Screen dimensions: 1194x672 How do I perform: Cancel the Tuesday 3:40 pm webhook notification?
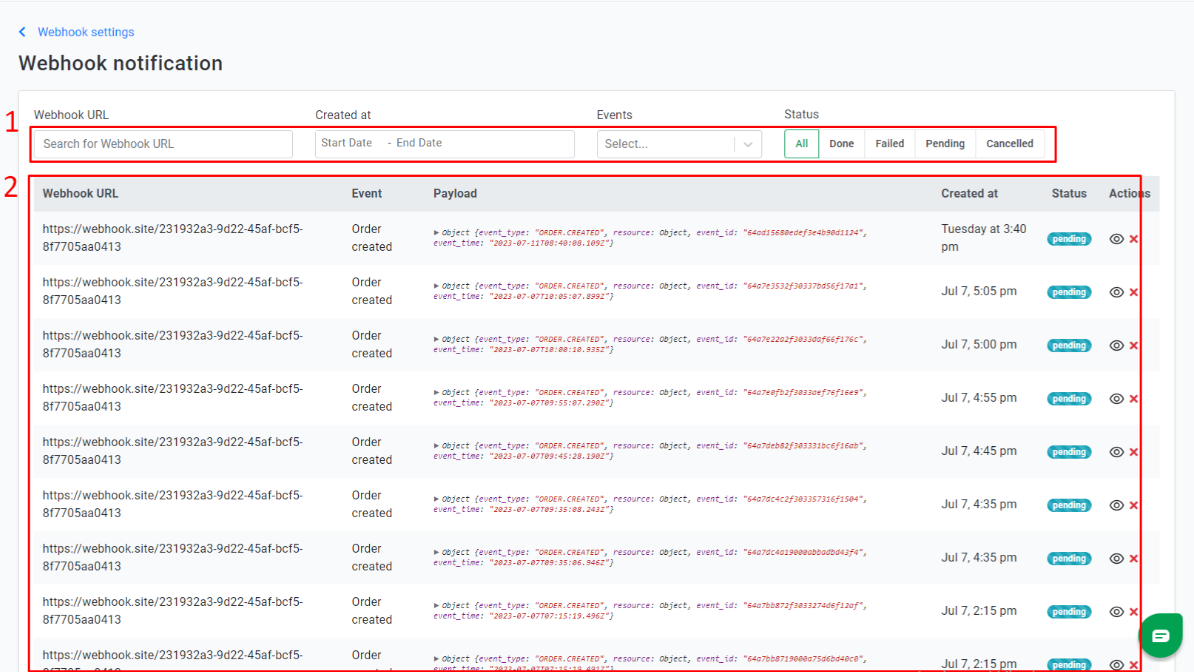click(1134, 239)
